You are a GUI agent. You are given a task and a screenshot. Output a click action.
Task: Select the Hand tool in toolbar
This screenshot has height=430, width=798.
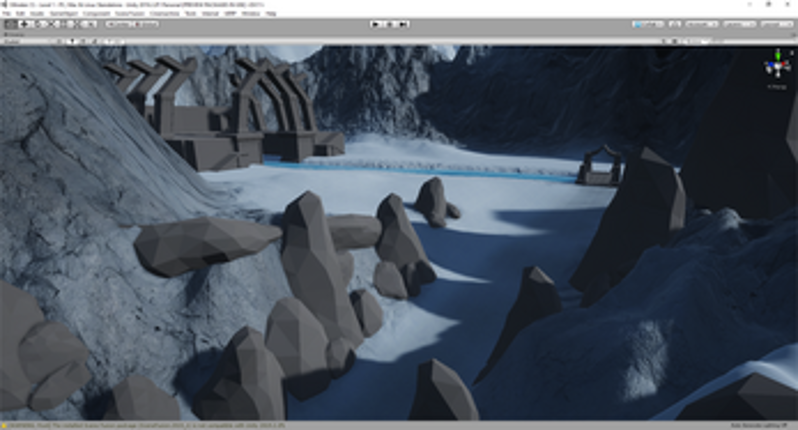12,24
